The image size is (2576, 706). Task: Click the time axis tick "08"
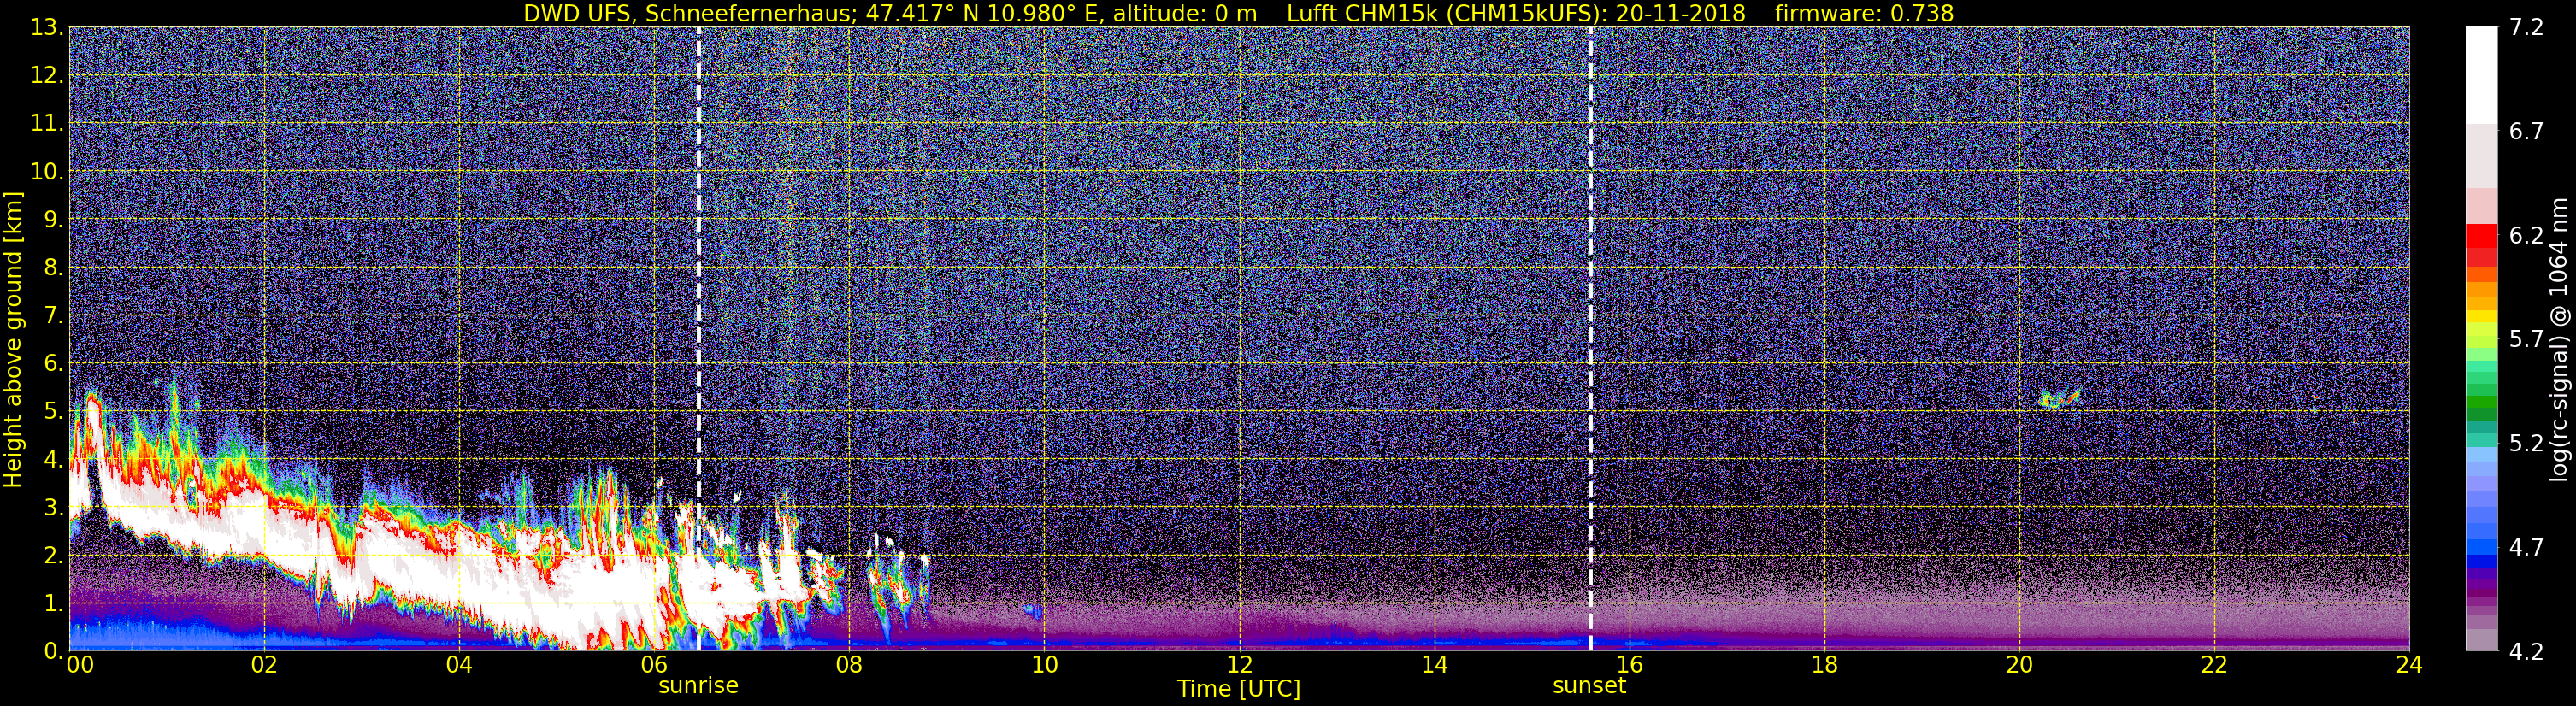click(849, 665)
